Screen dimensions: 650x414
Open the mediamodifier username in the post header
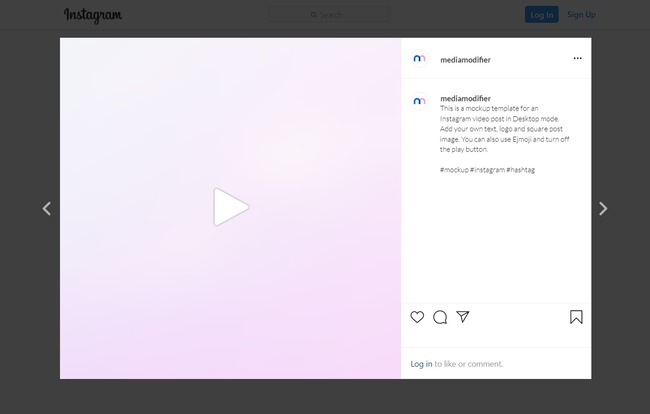click(465, 60)
